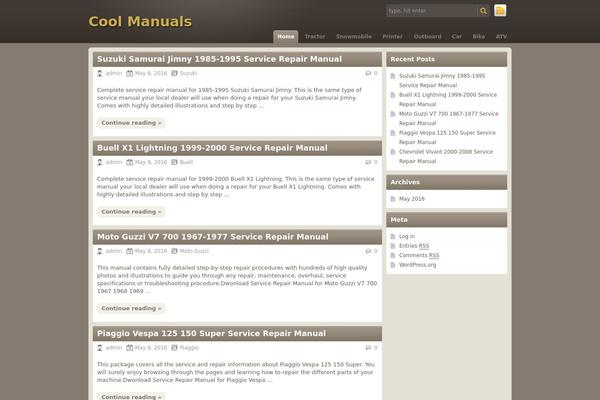Click the calendar icon on Piaggio Vespa post
This screenshot has height=400, width=600.
(130, 348)
